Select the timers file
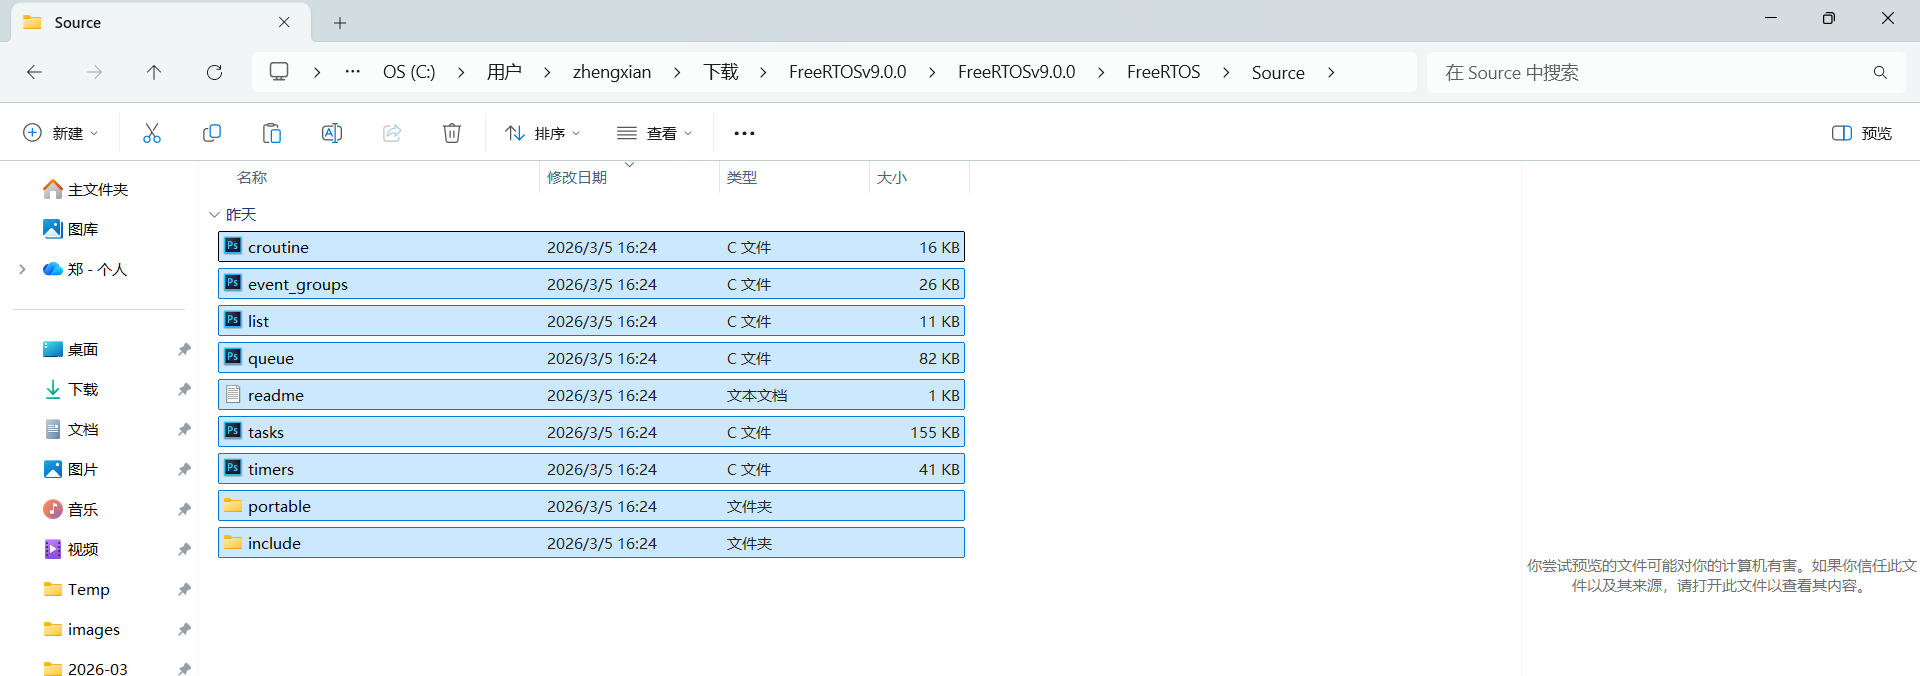This screenshot has height=676, width=1920. click(591, 469)
